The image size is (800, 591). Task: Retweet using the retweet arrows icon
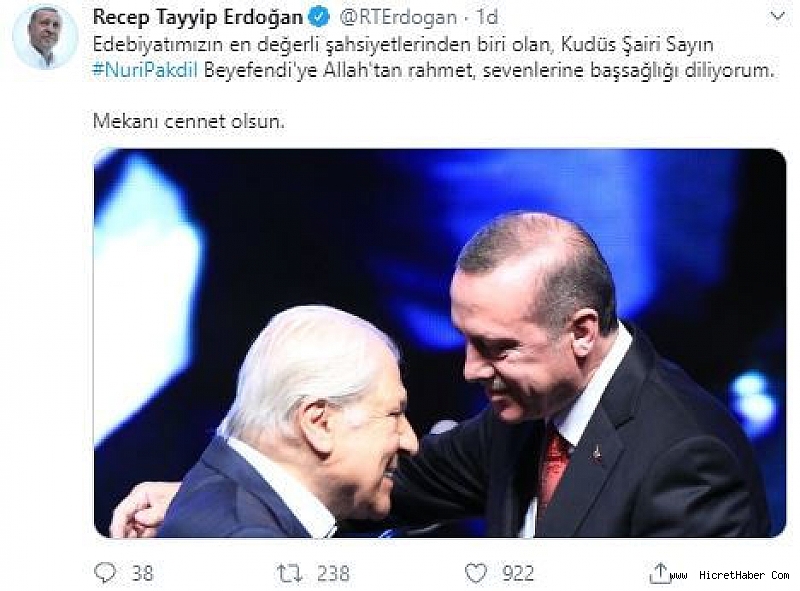coord(289,573)
